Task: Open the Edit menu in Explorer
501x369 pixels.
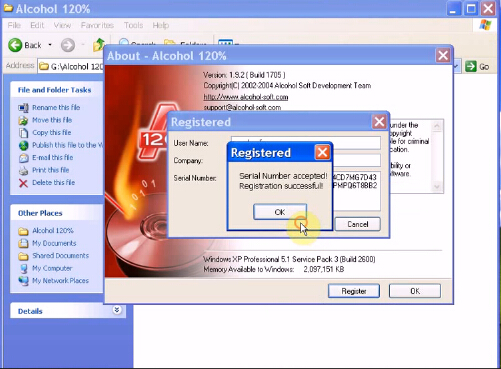Action: [37, 25]
